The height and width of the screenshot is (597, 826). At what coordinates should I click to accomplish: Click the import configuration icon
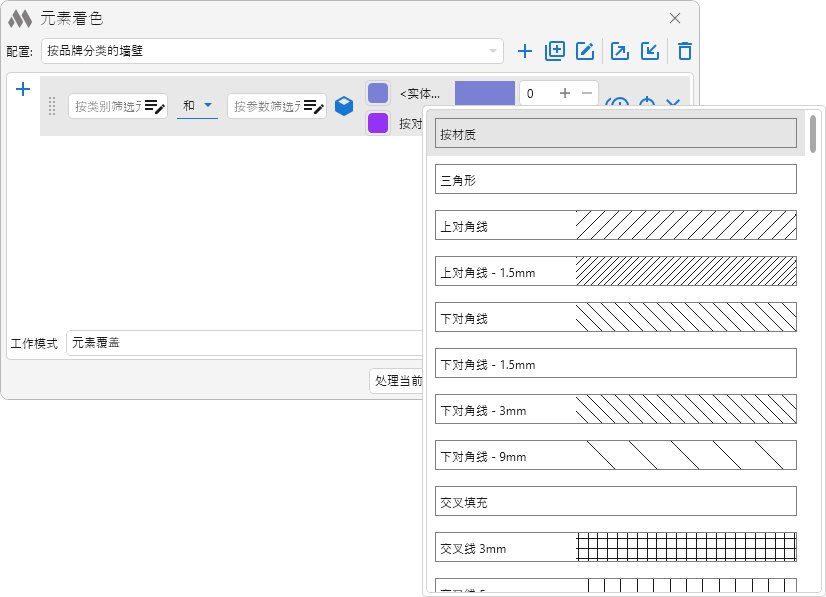point(650,51)
